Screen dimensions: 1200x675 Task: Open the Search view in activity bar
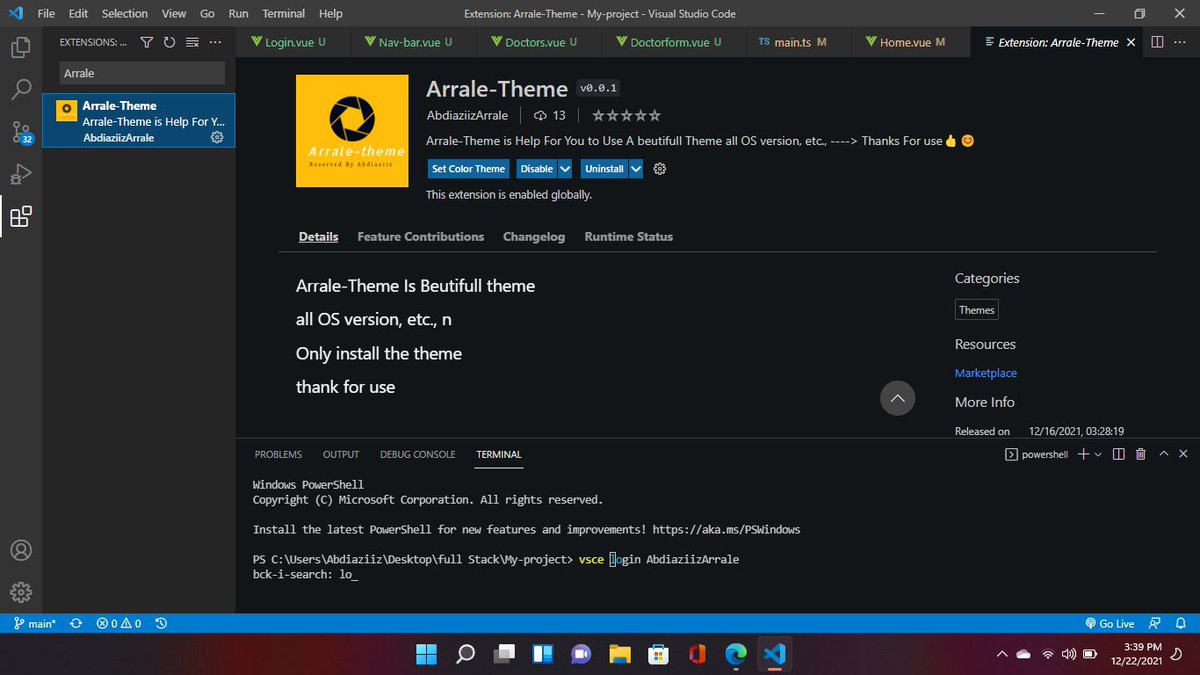pyautogui.click(x=21, y=89)
